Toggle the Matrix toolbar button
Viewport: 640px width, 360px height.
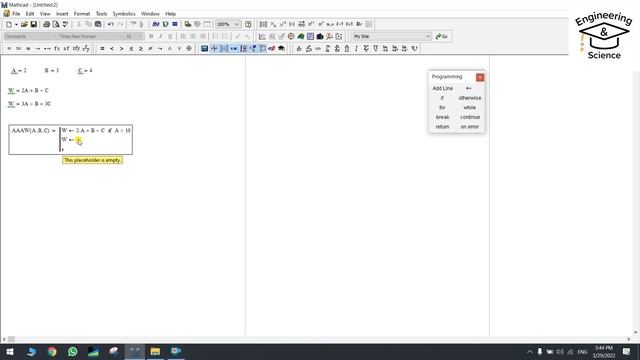tap(224, 49)
